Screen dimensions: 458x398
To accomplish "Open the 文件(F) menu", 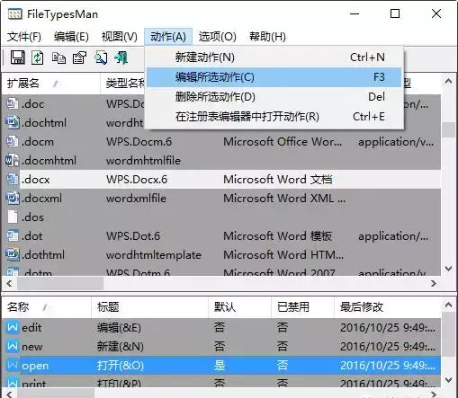I will click(x=24, y=36).
